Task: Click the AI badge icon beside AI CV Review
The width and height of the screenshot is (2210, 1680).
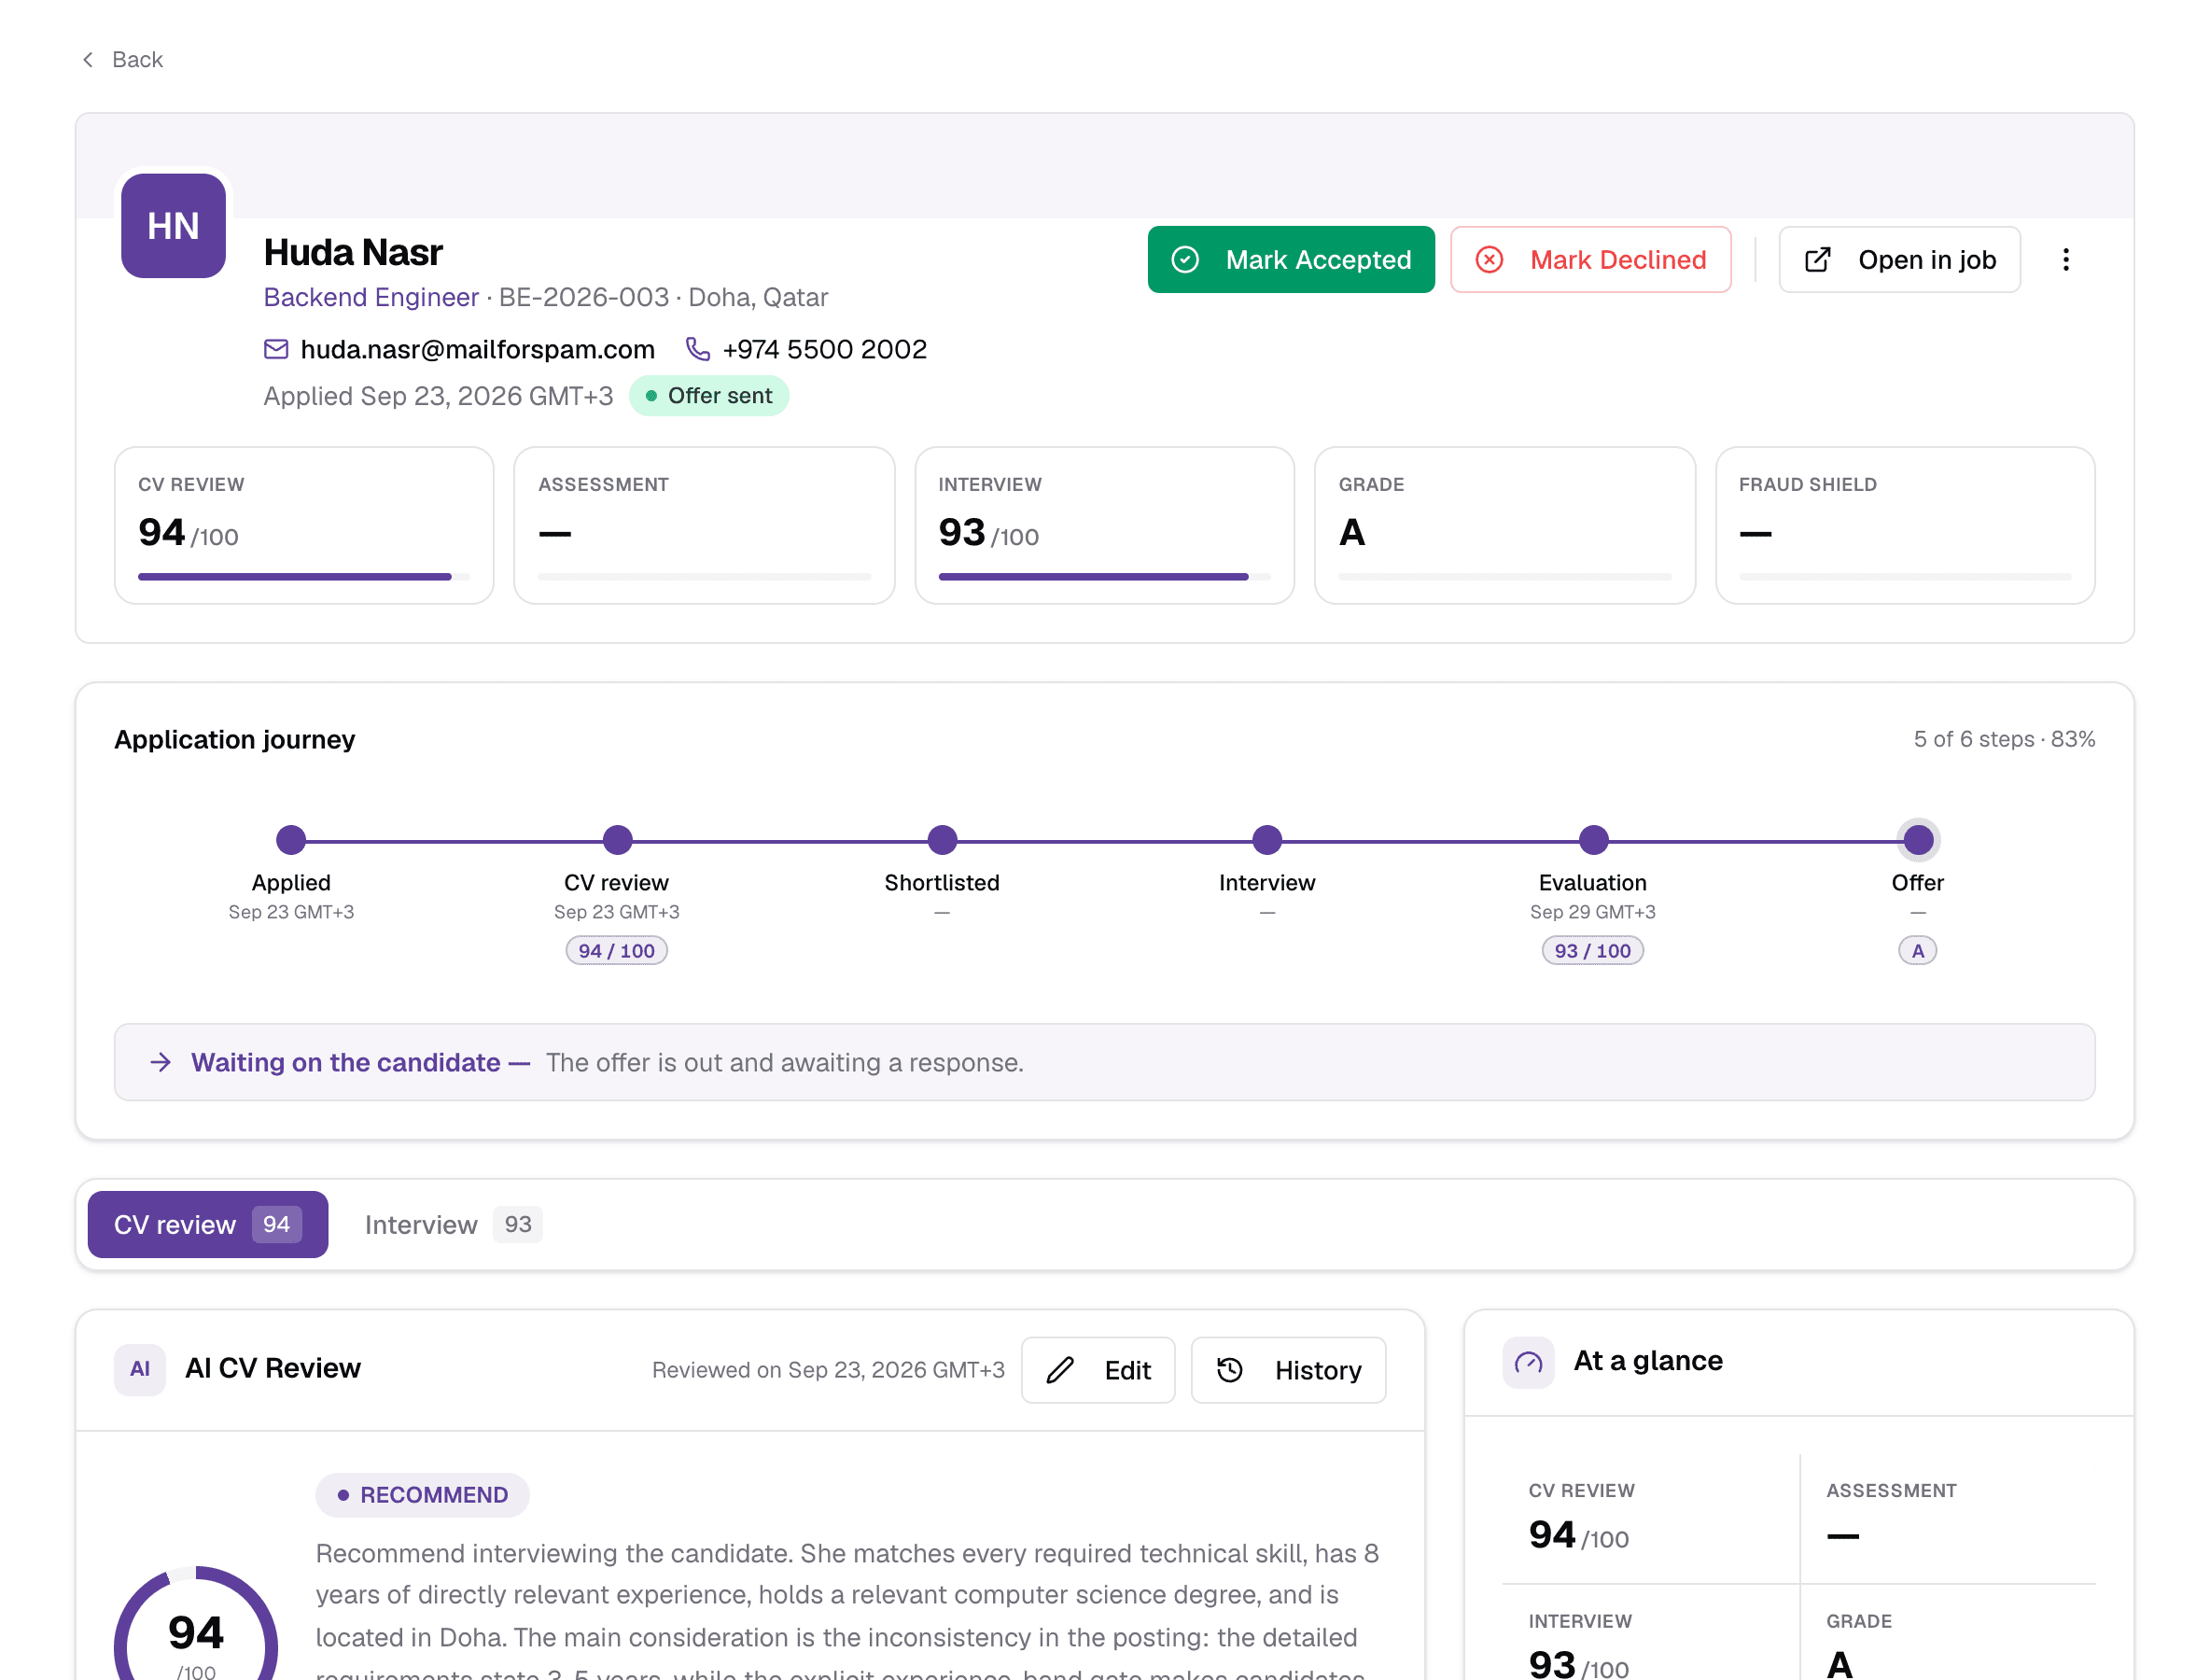Action: [x=140, y=1369]
